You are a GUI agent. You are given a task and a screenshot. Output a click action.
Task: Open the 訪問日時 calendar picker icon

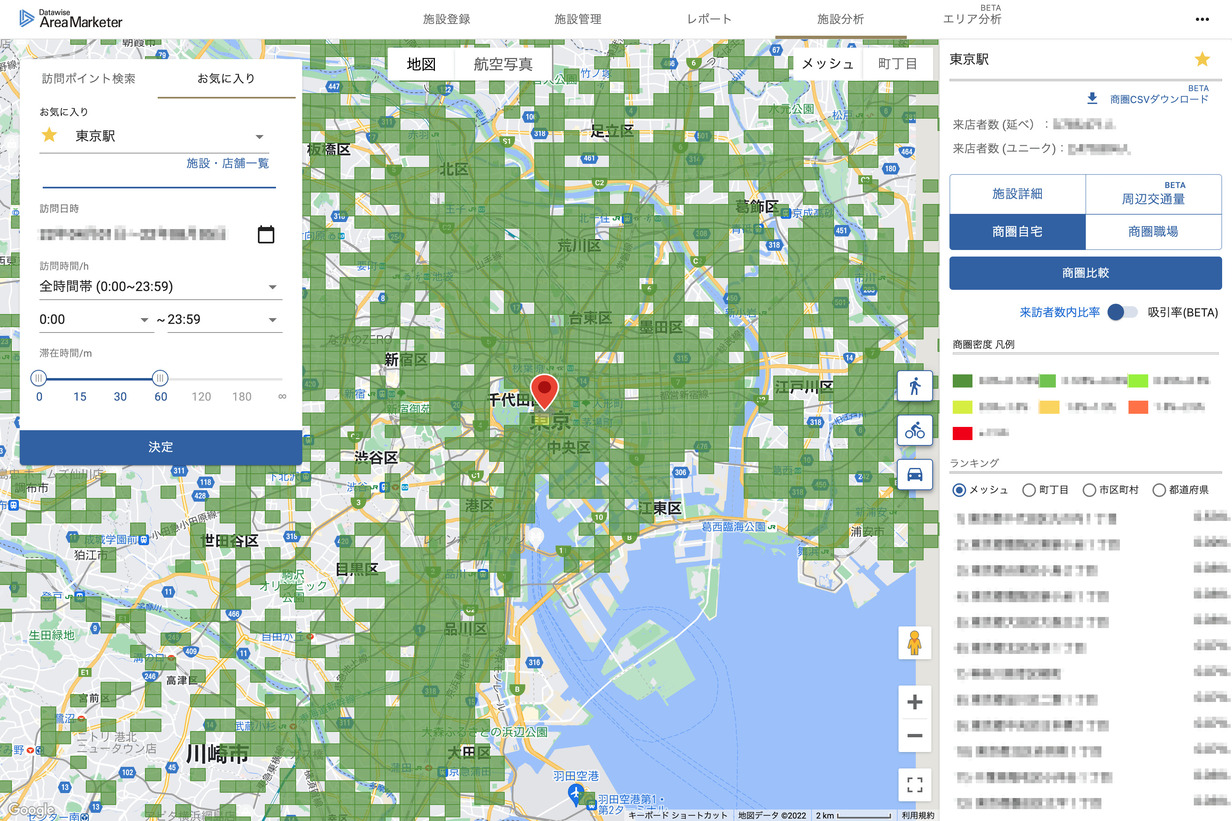[266, 233]
